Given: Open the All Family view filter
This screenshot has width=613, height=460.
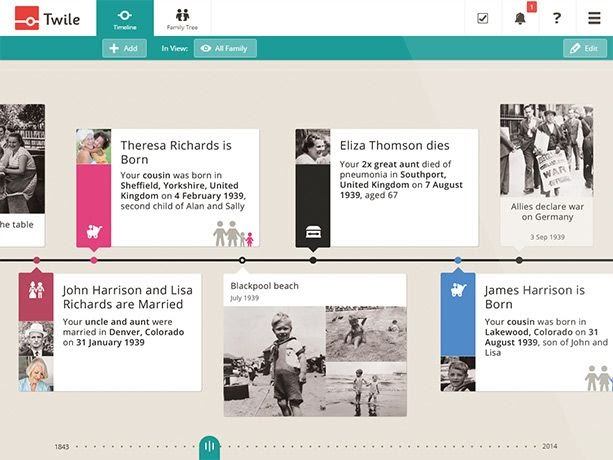Looking at the screenshot, I should 225,48.
